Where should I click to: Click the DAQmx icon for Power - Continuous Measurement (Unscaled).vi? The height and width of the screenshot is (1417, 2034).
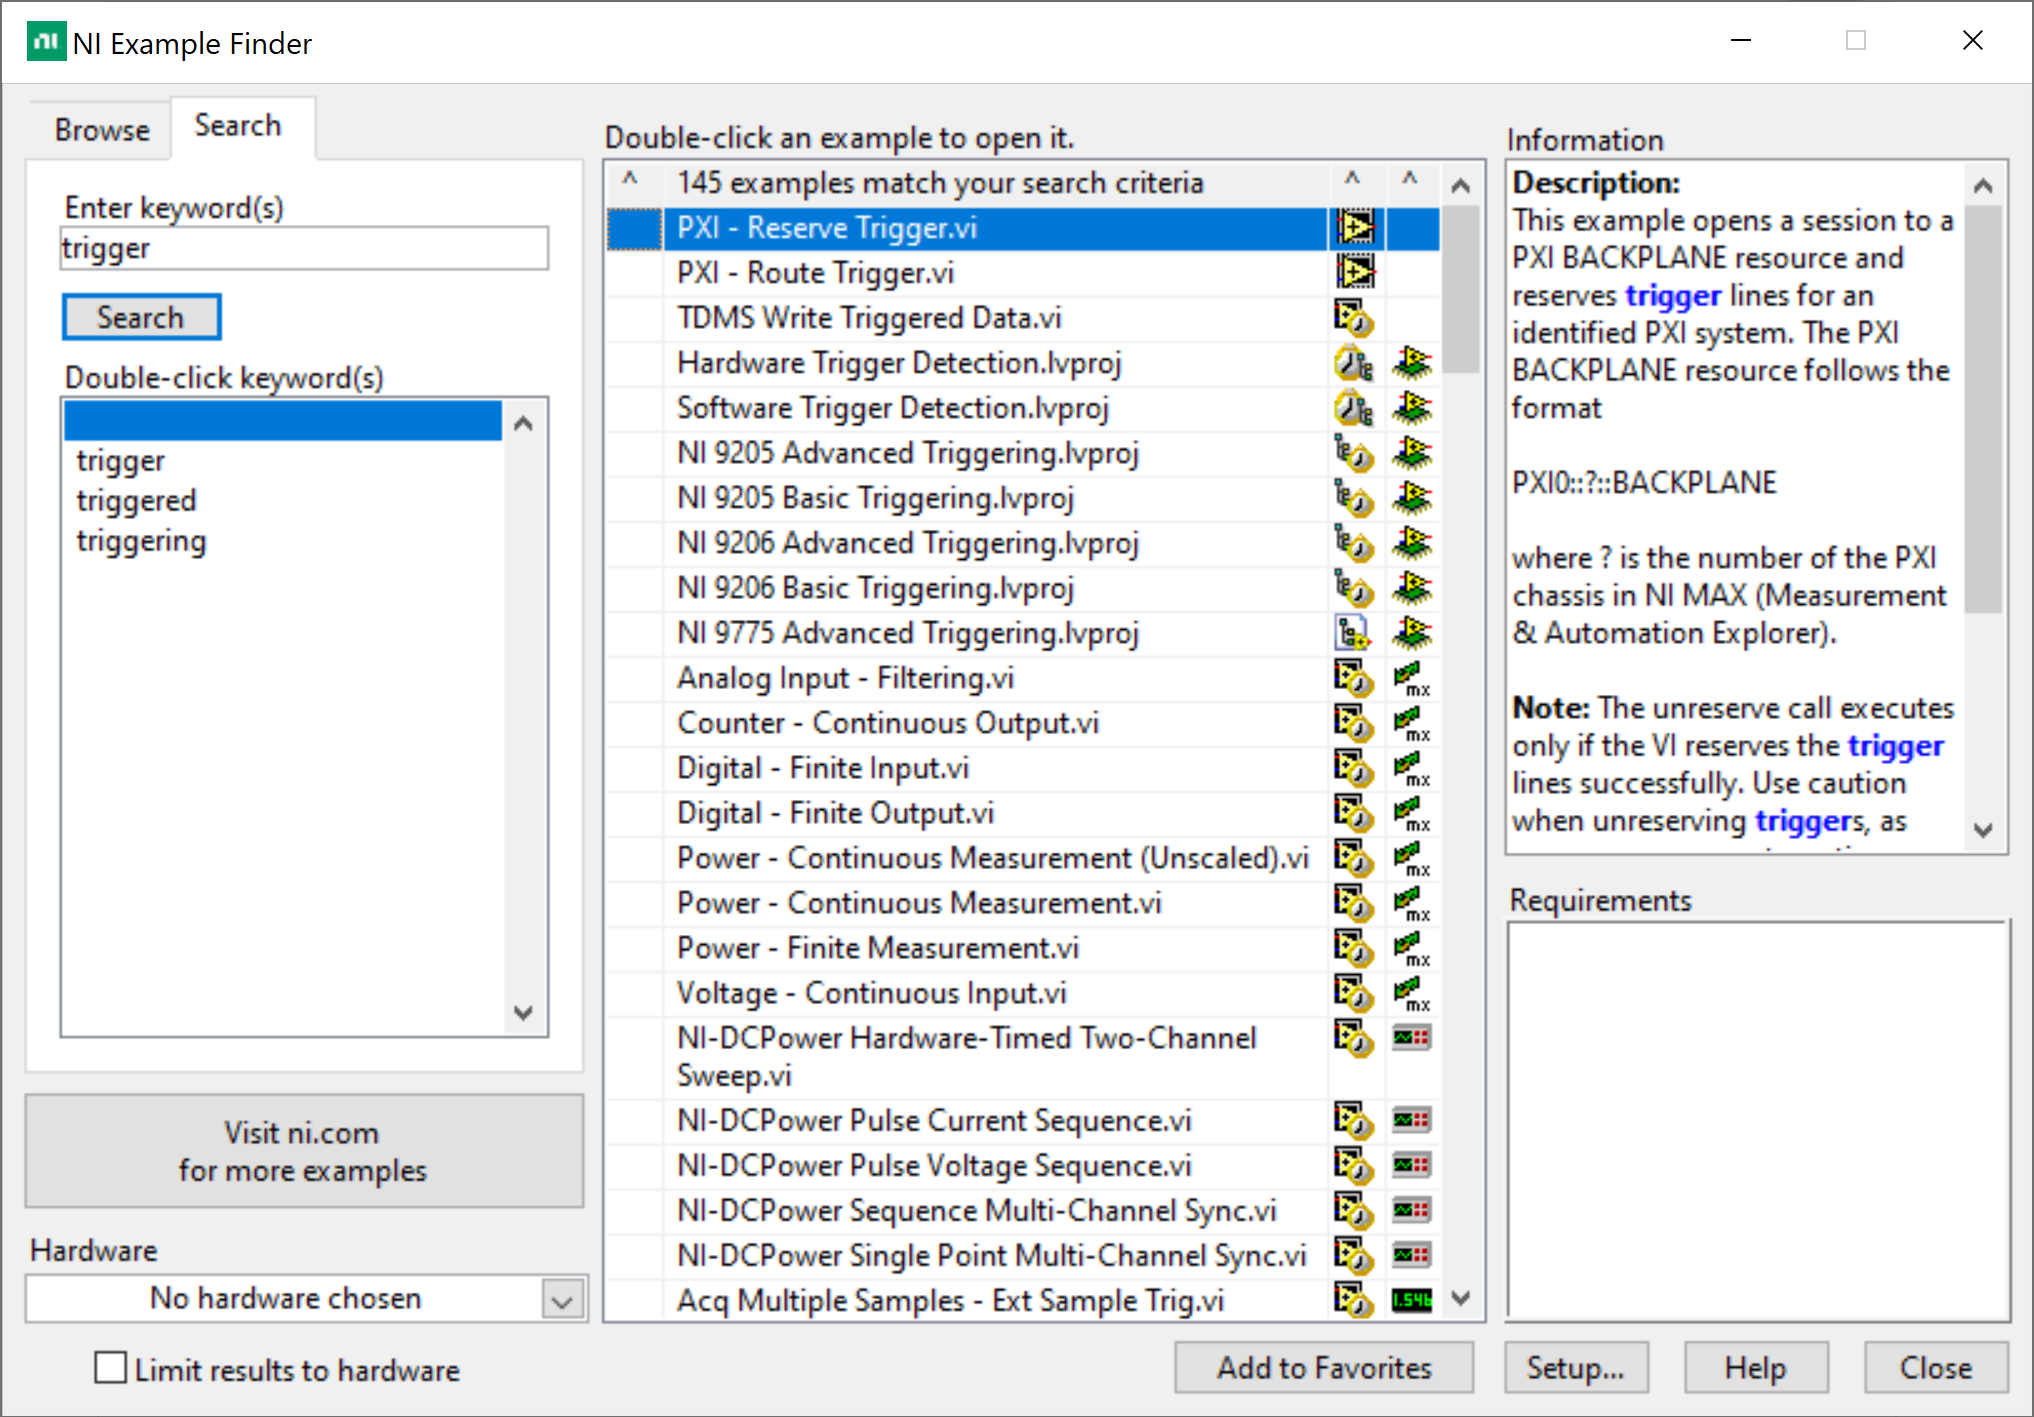point(1412,858)
